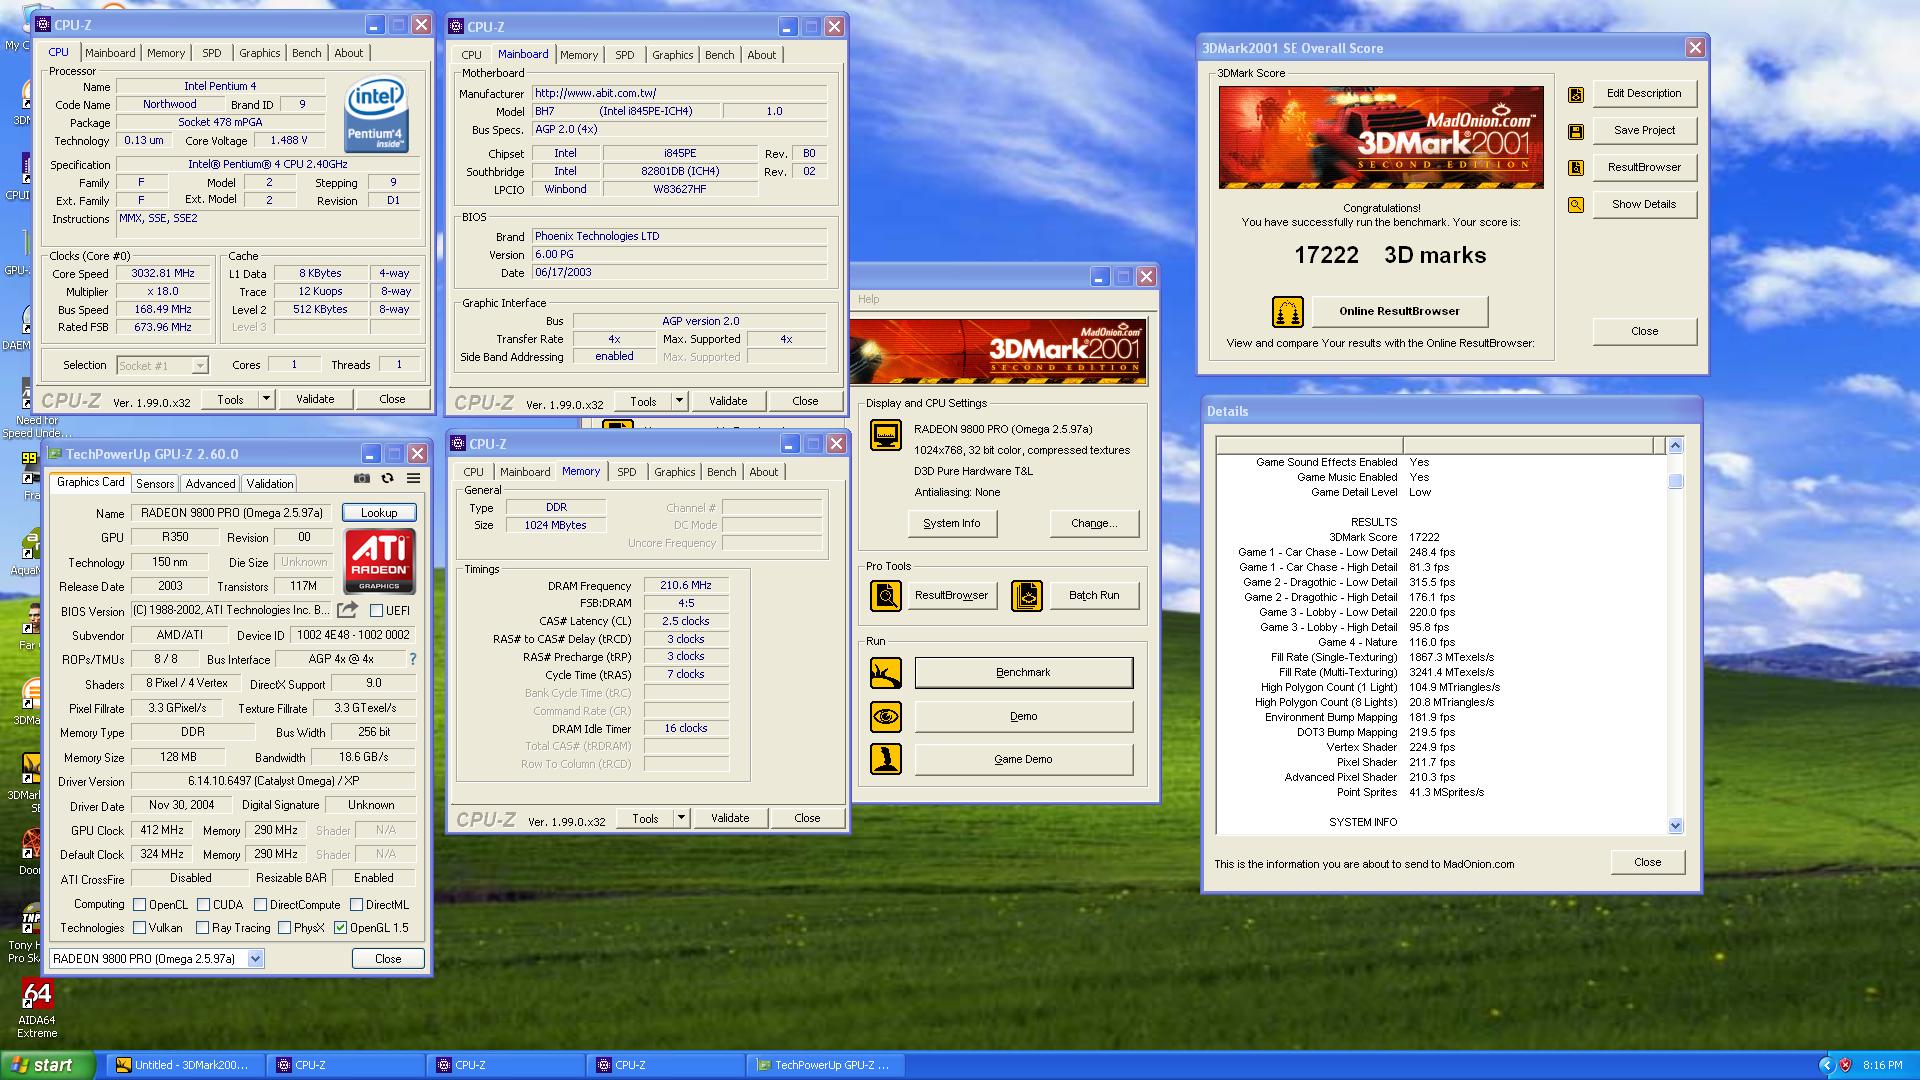
Task: Open Graphics tab in CPU-Z Mainboard window
Action: point(672,55)
